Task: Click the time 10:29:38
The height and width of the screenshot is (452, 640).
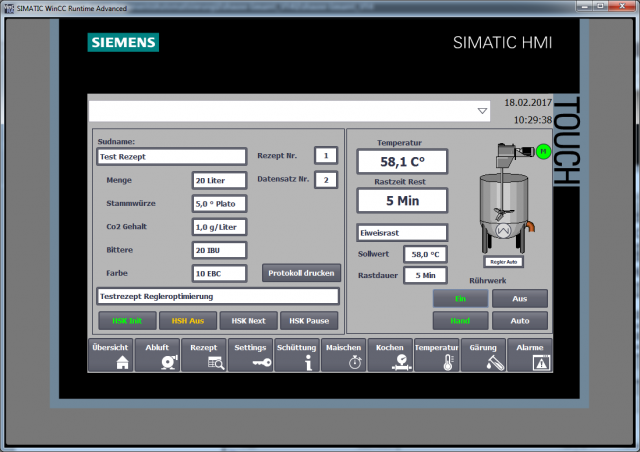Action: tap(533, 120)
